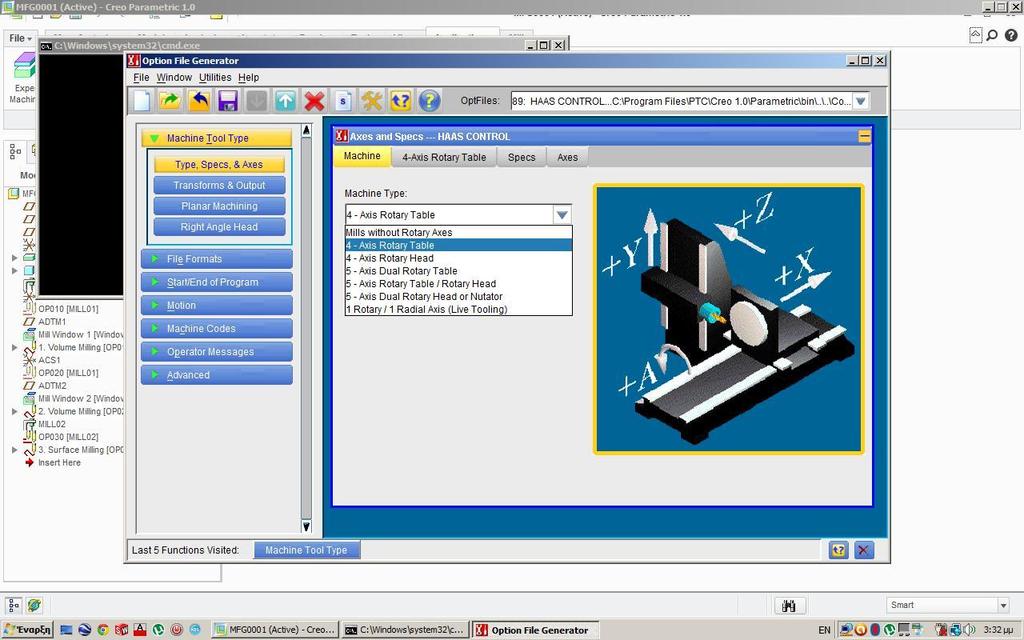Switch to the Specs tab

point(521,157)
